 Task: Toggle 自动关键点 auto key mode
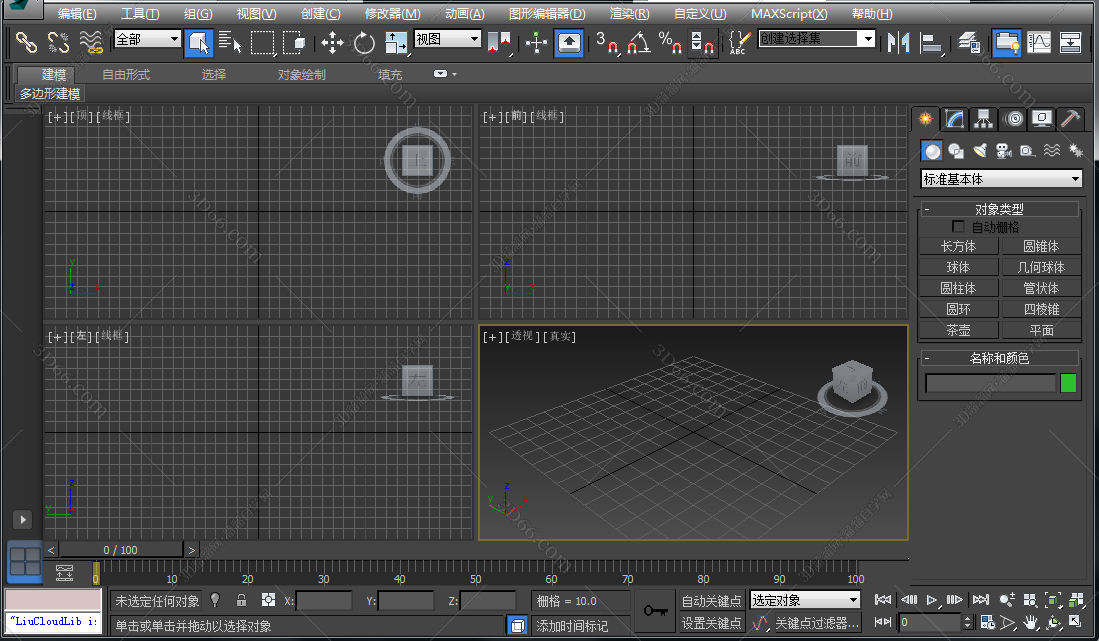(x=712, y=600)
